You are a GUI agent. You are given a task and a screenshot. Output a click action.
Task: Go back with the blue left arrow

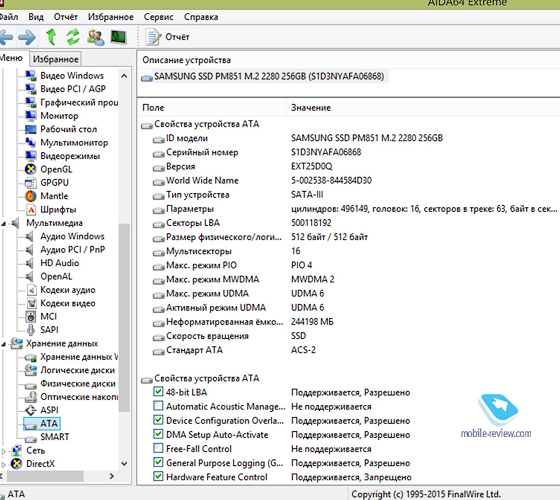coord(6,37)
